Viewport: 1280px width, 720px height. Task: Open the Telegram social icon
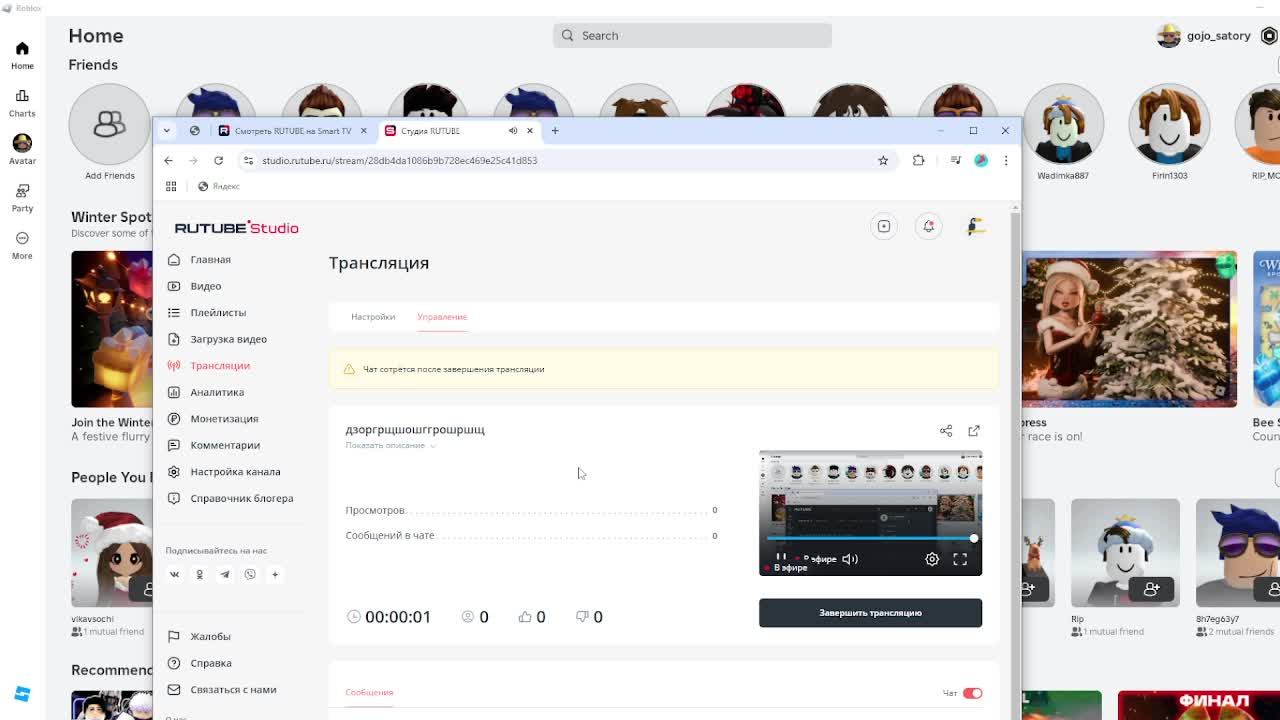224,574
